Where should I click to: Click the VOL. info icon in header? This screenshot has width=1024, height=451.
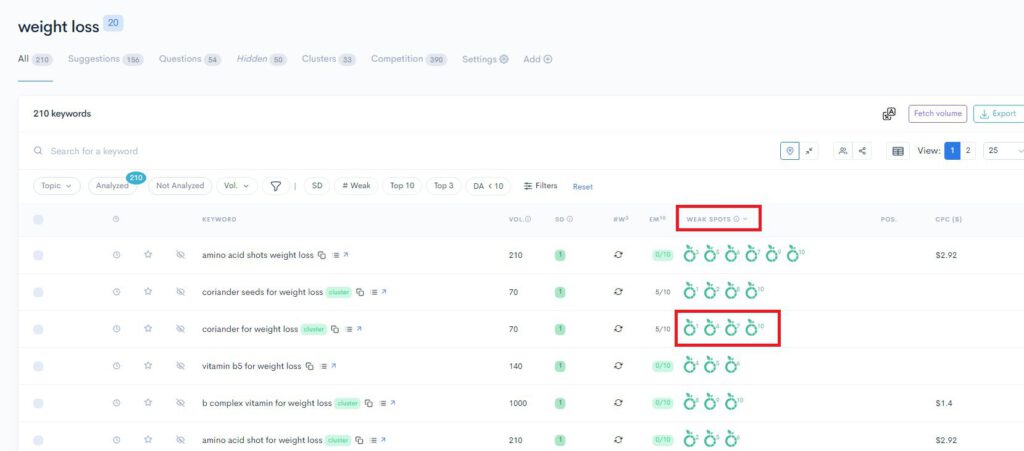[528, 219]
